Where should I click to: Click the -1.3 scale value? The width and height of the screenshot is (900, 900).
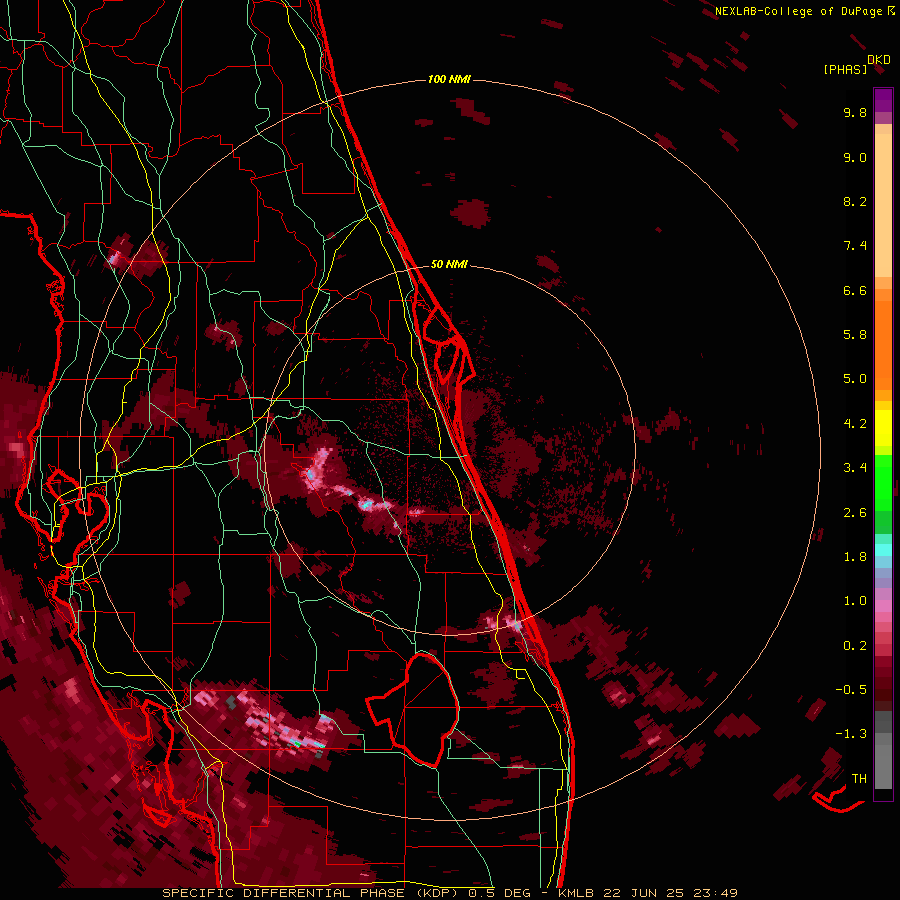851,734
